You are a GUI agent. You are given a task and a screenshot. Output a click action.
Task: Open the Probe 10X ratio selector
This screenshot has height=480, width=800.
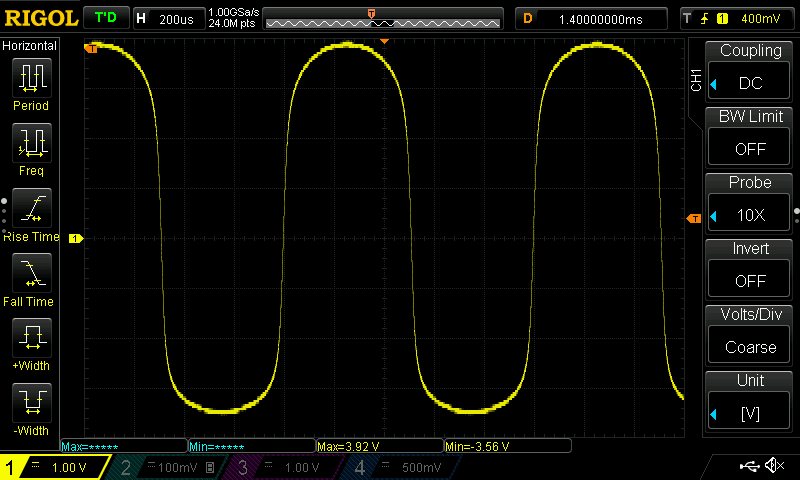750,203
